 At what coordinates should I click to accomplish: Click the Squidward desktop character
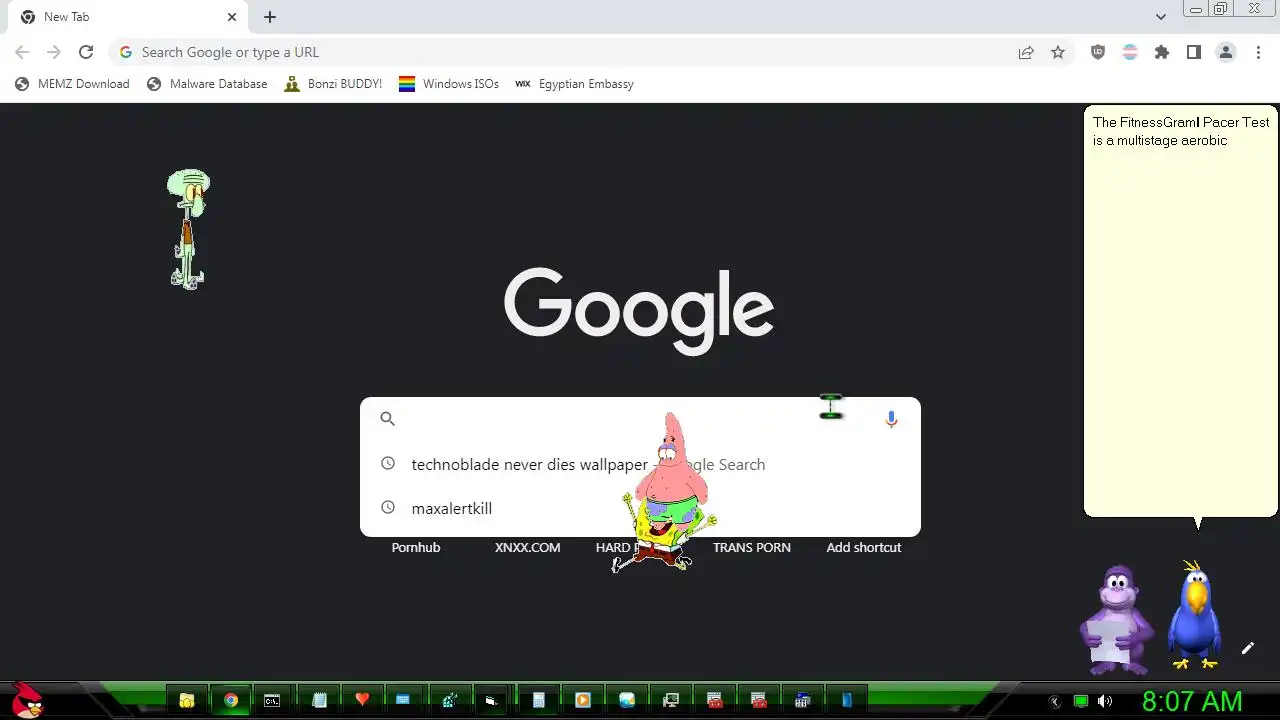pos(188,229)
